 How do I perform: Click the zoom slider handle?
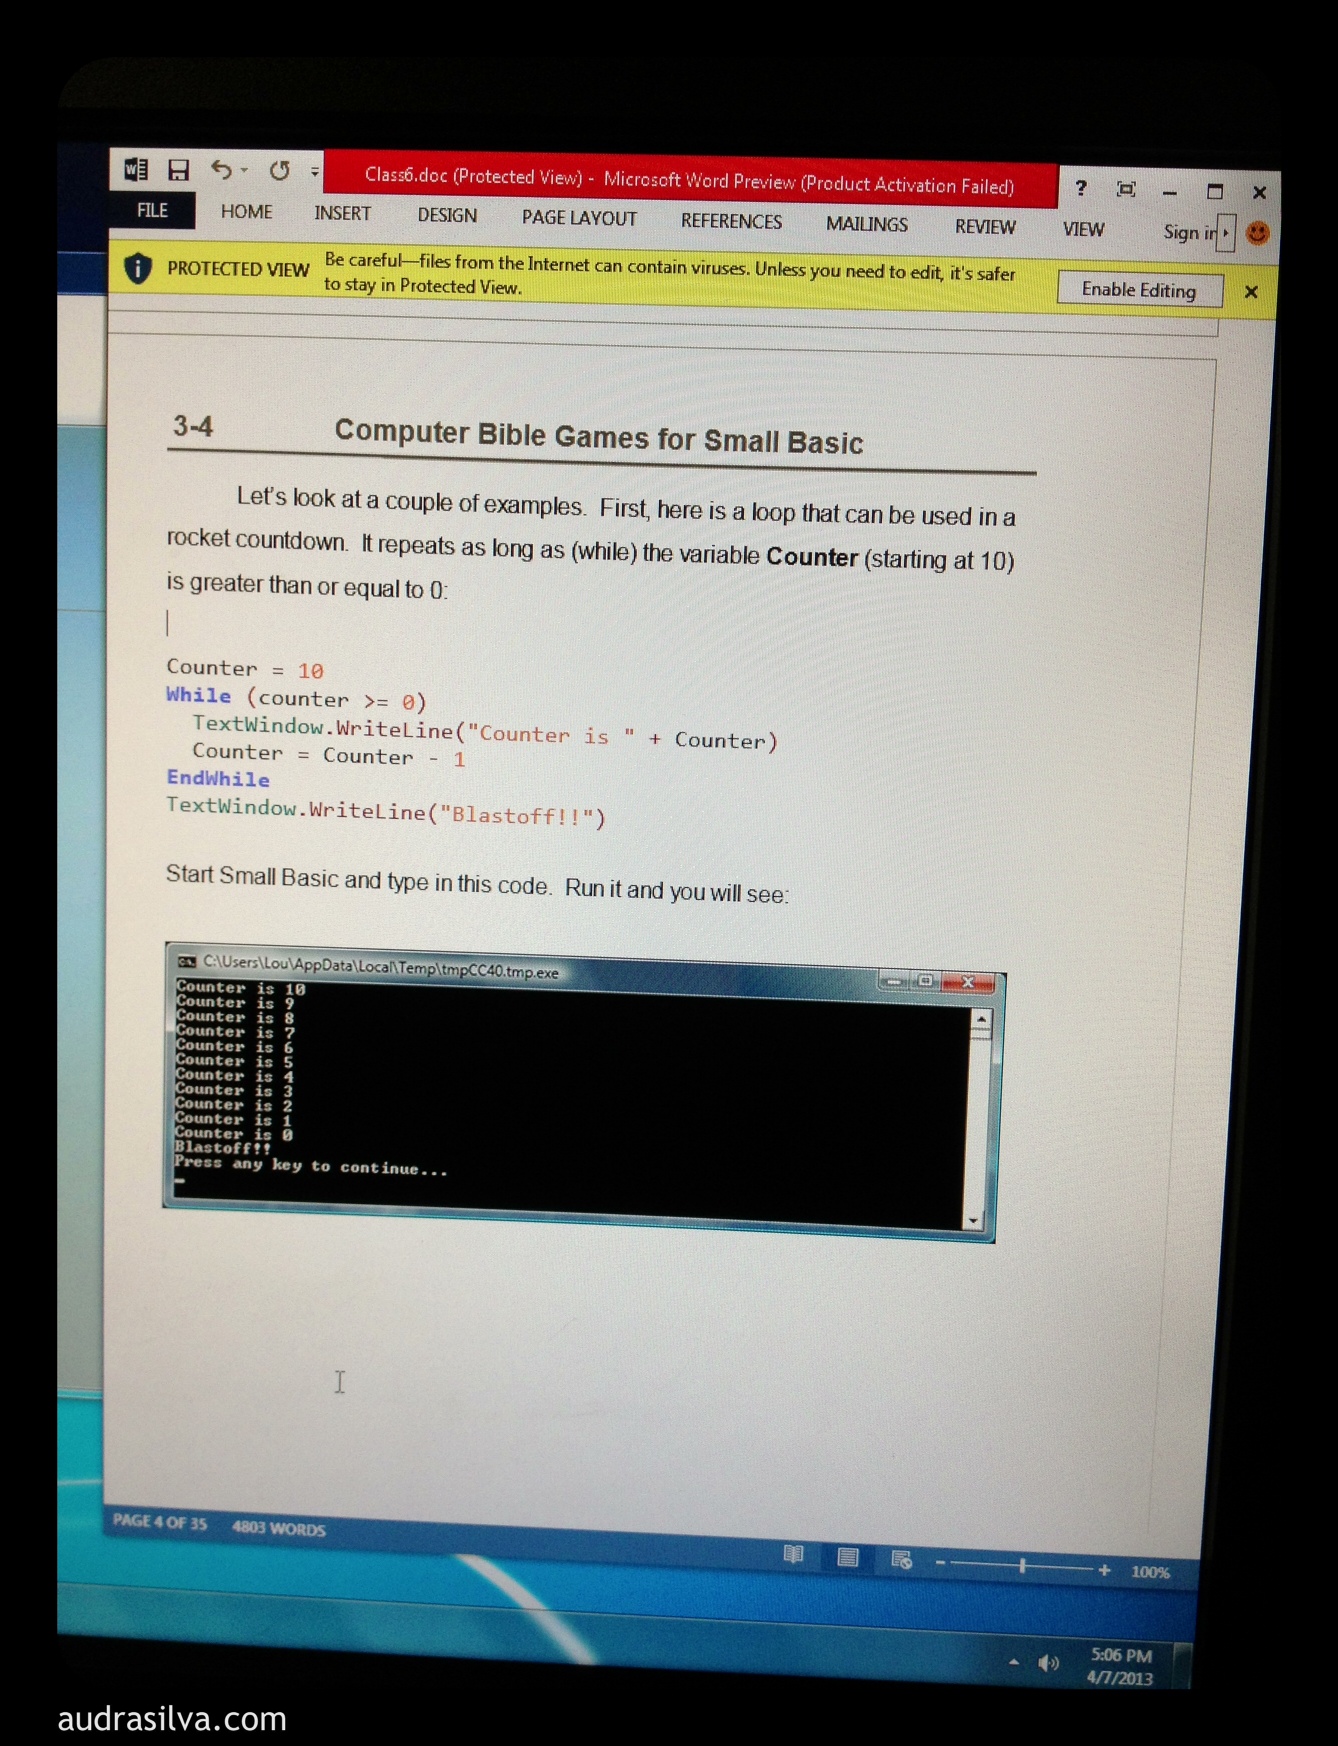[x=1022, y=1566]
